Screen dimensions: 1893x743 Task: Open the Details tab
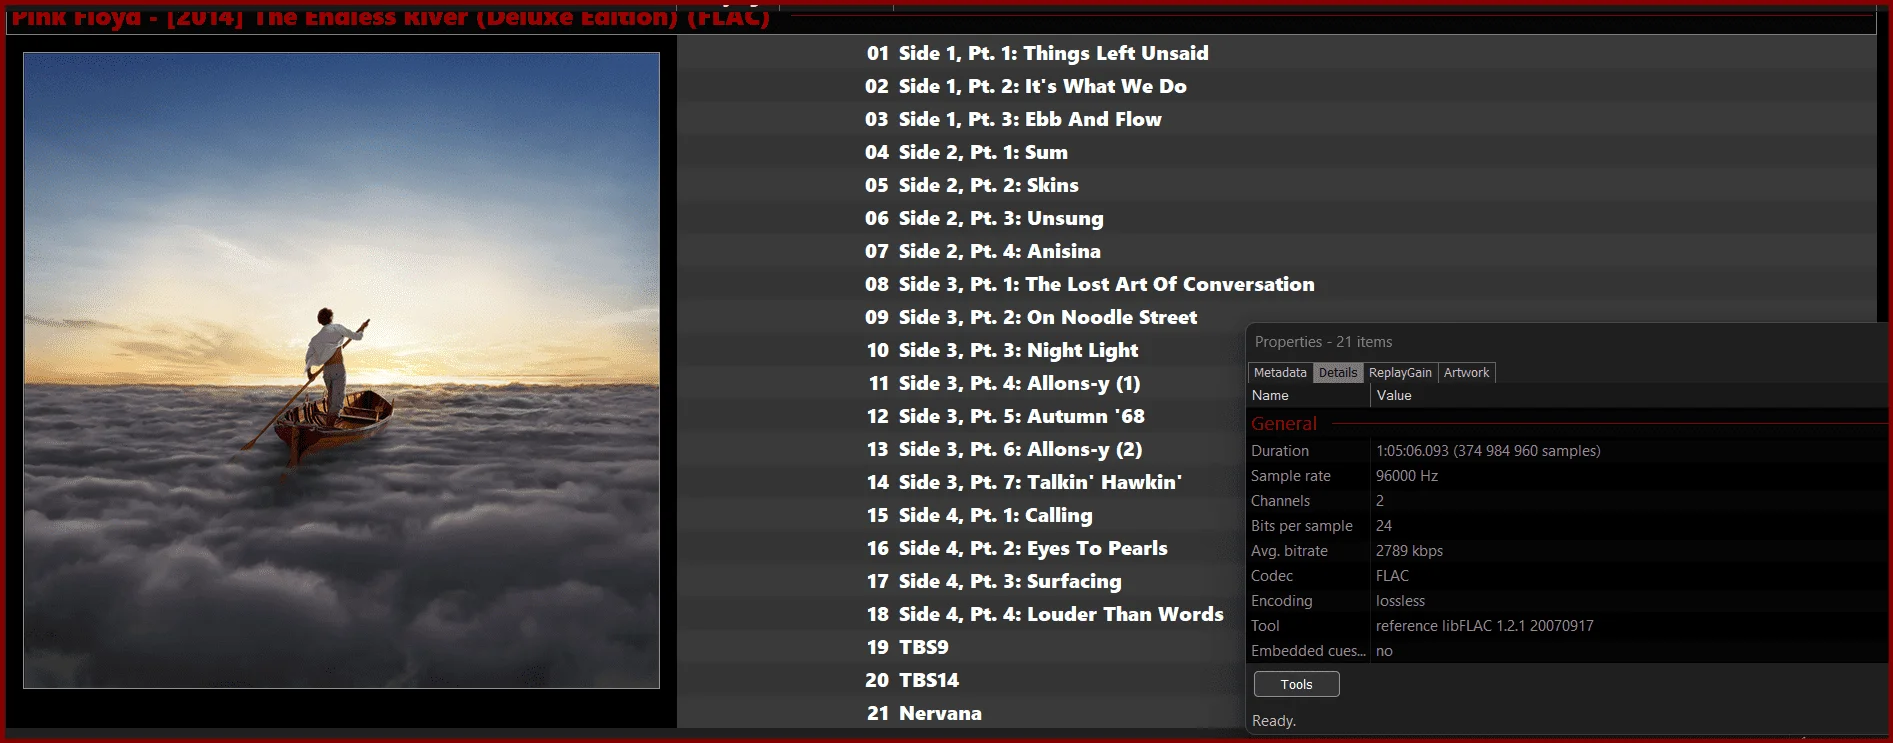[1338, 373]
